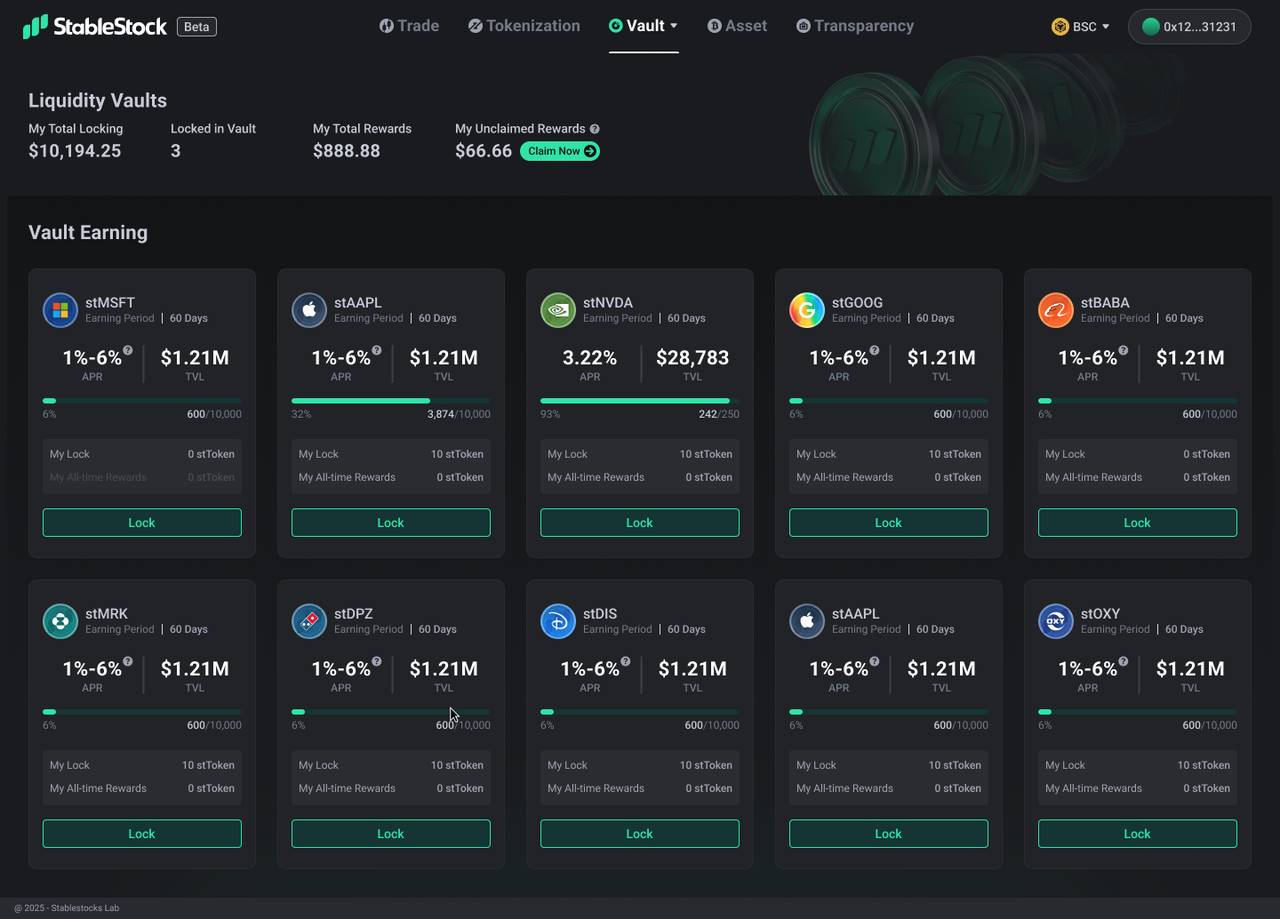Switch to the Trade tab

pyautogui.click(x=409, y=26)
